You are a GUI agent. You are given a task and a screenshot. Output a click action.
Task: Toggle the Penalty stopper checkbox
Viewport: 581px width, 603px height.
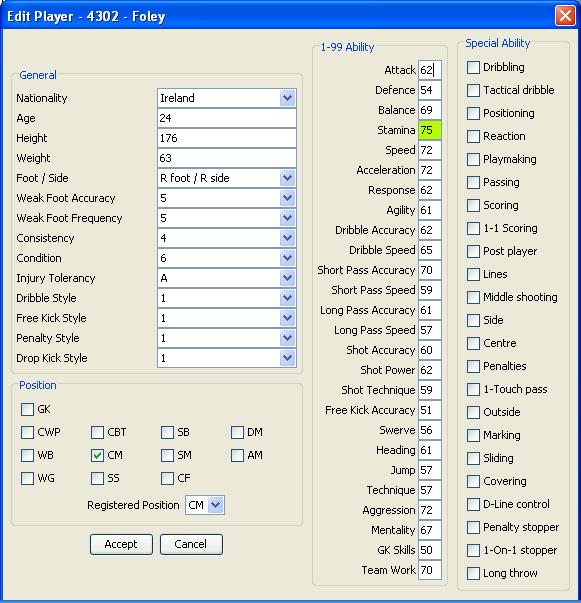click(473, 527)
